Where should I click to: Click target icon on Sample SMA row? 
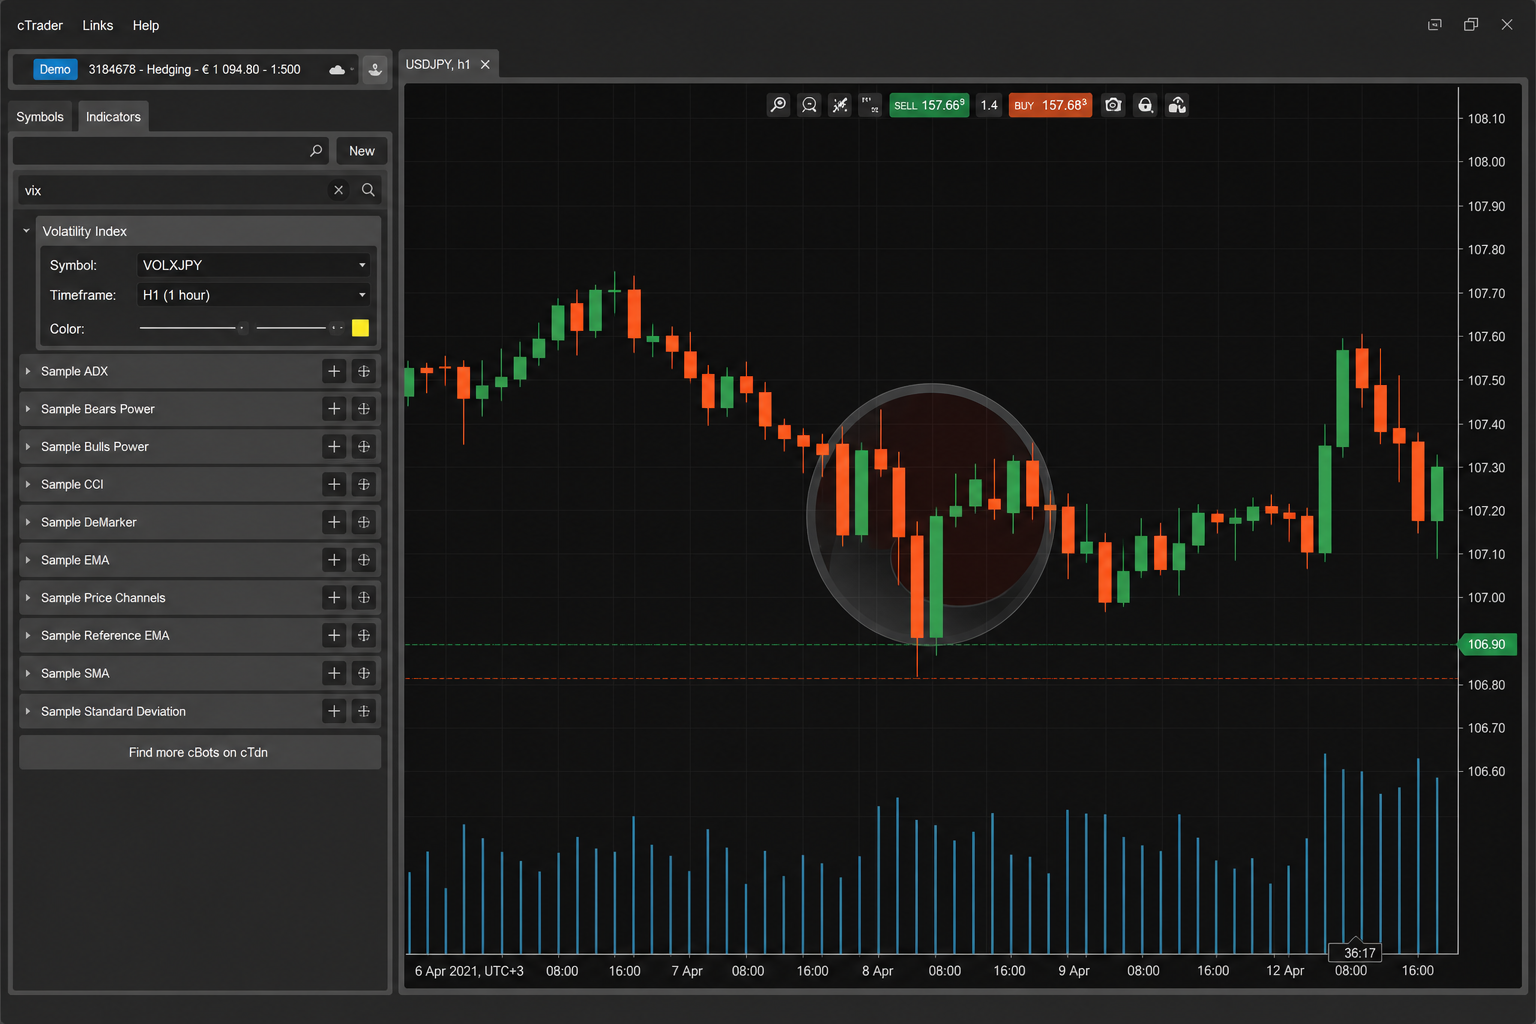(364, 673)
